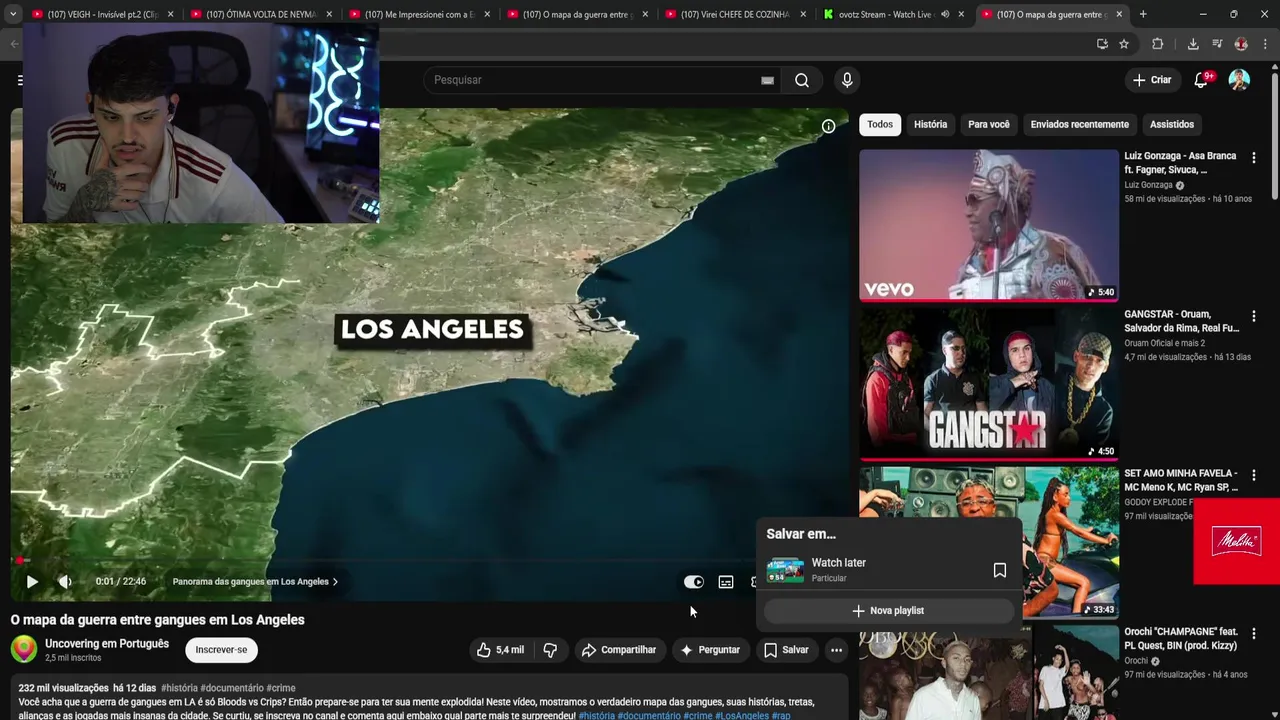Screen dimensions: 1280x720
Task: Open Luiz Gonzaga Asa Branca thumbnail
Action: pos(989,225)
